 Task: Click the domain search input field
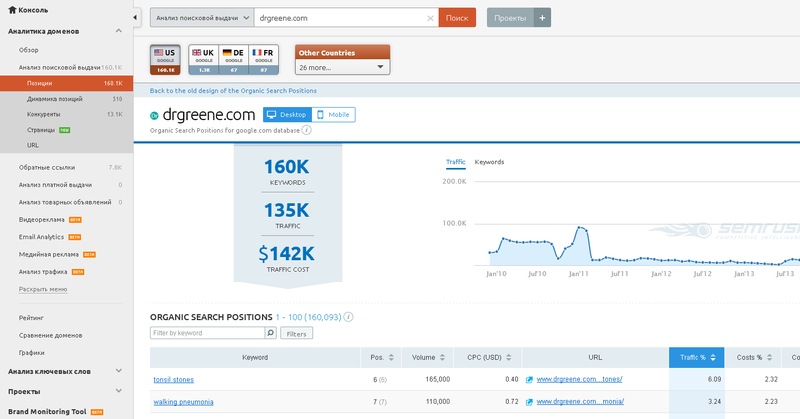click(x=346, y=18)
